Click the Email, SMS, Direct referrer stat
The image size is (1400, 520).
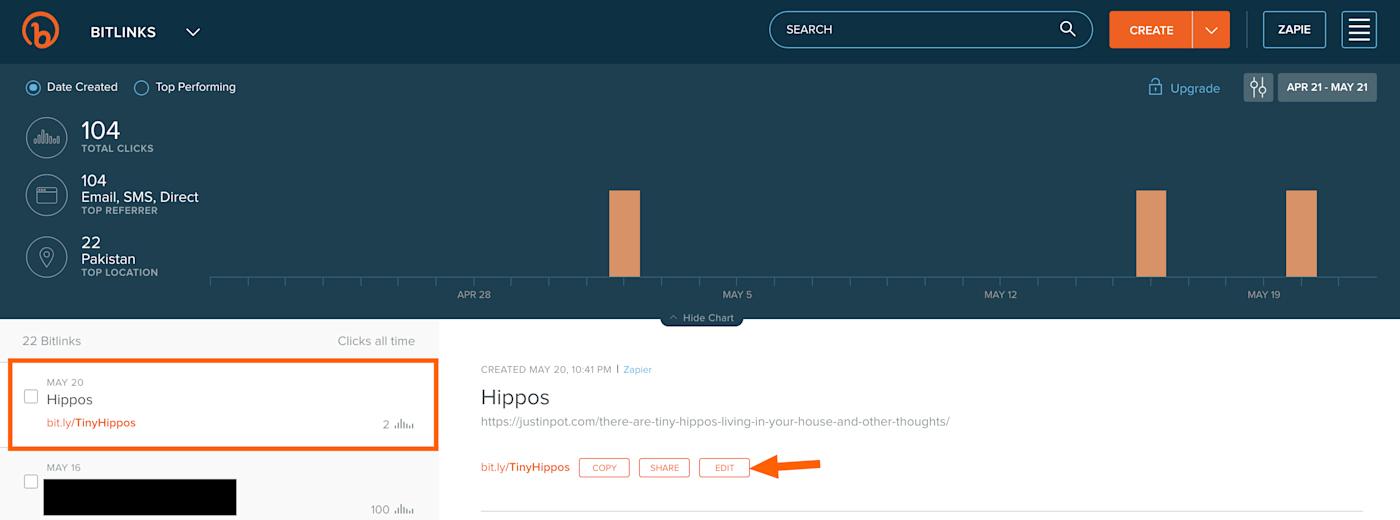(140, 194)
